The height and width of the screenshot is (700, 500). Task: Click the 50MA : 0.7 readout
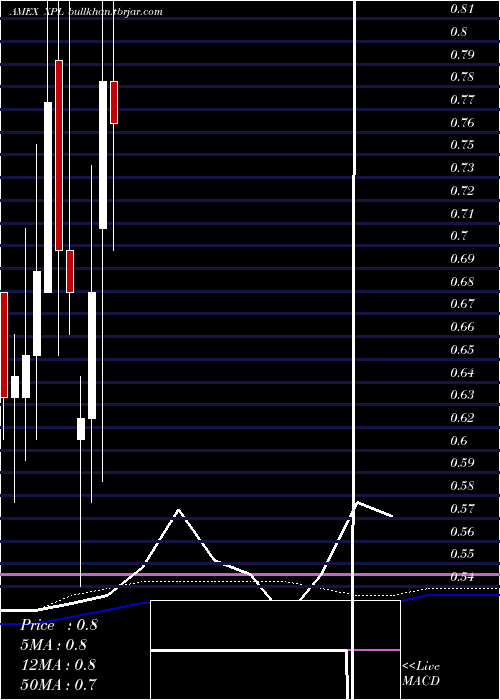click(x=58, y=684)
